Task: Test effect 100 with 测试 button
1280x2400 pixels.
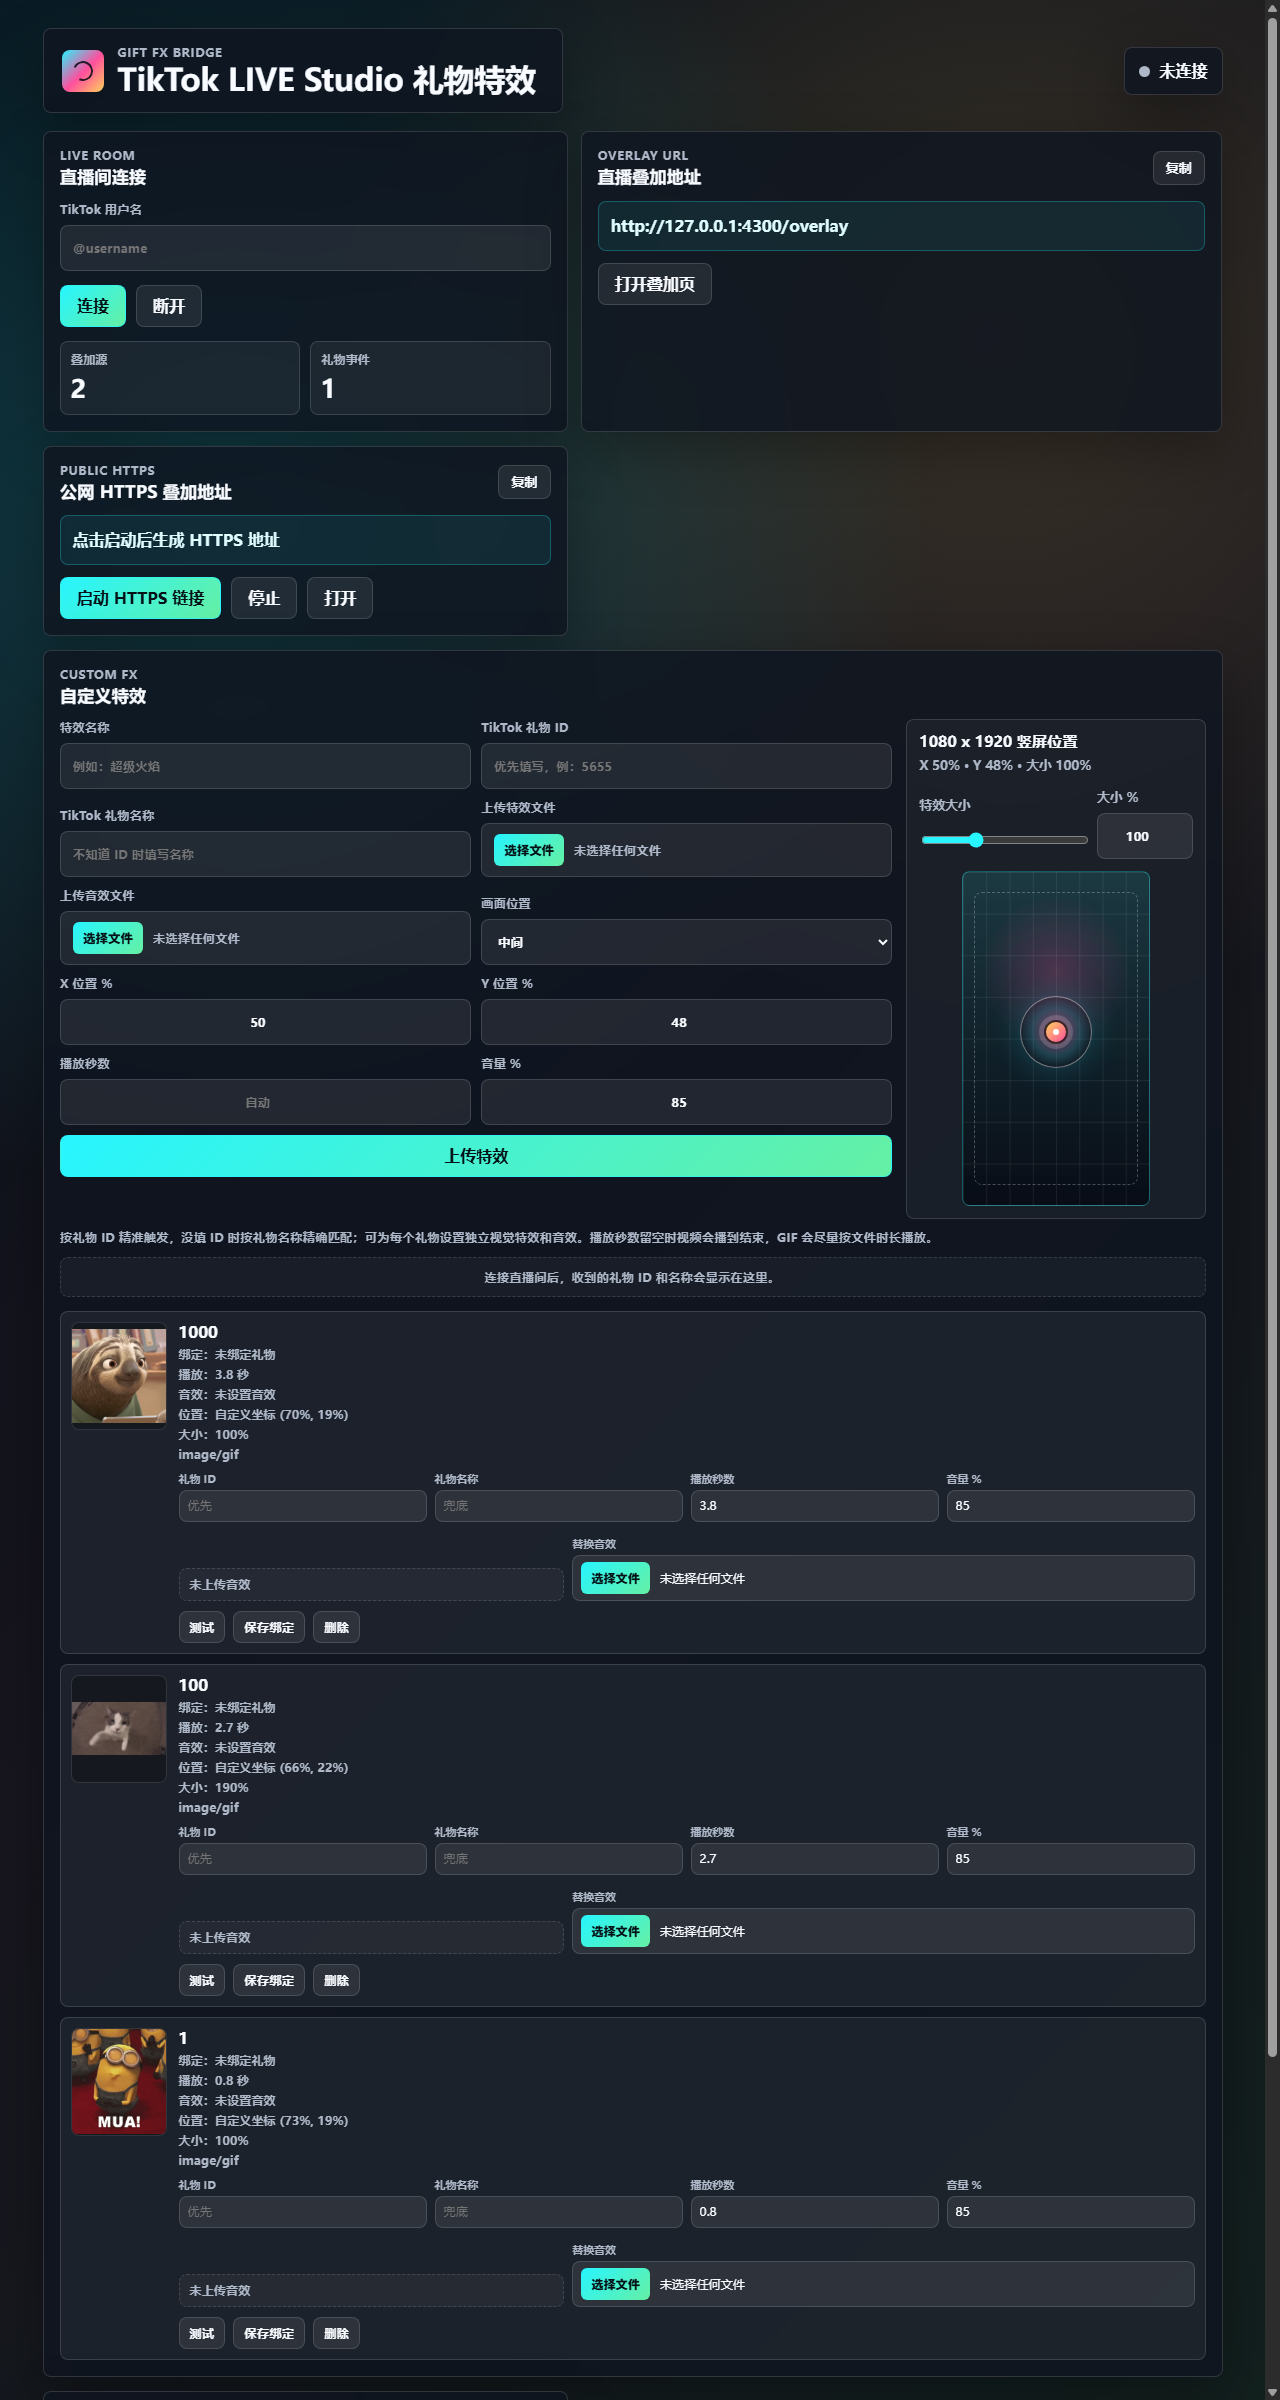Action: tap(202, 1981)
